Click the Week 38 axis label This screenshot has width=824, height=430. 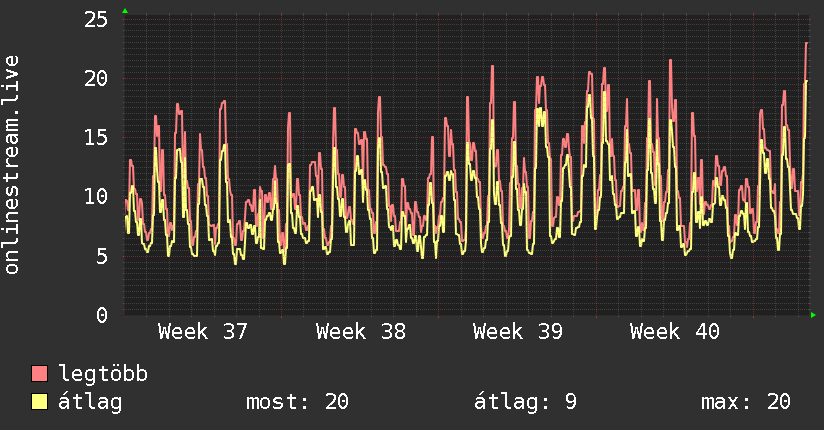pyautogui.click(x=360, y=332)
